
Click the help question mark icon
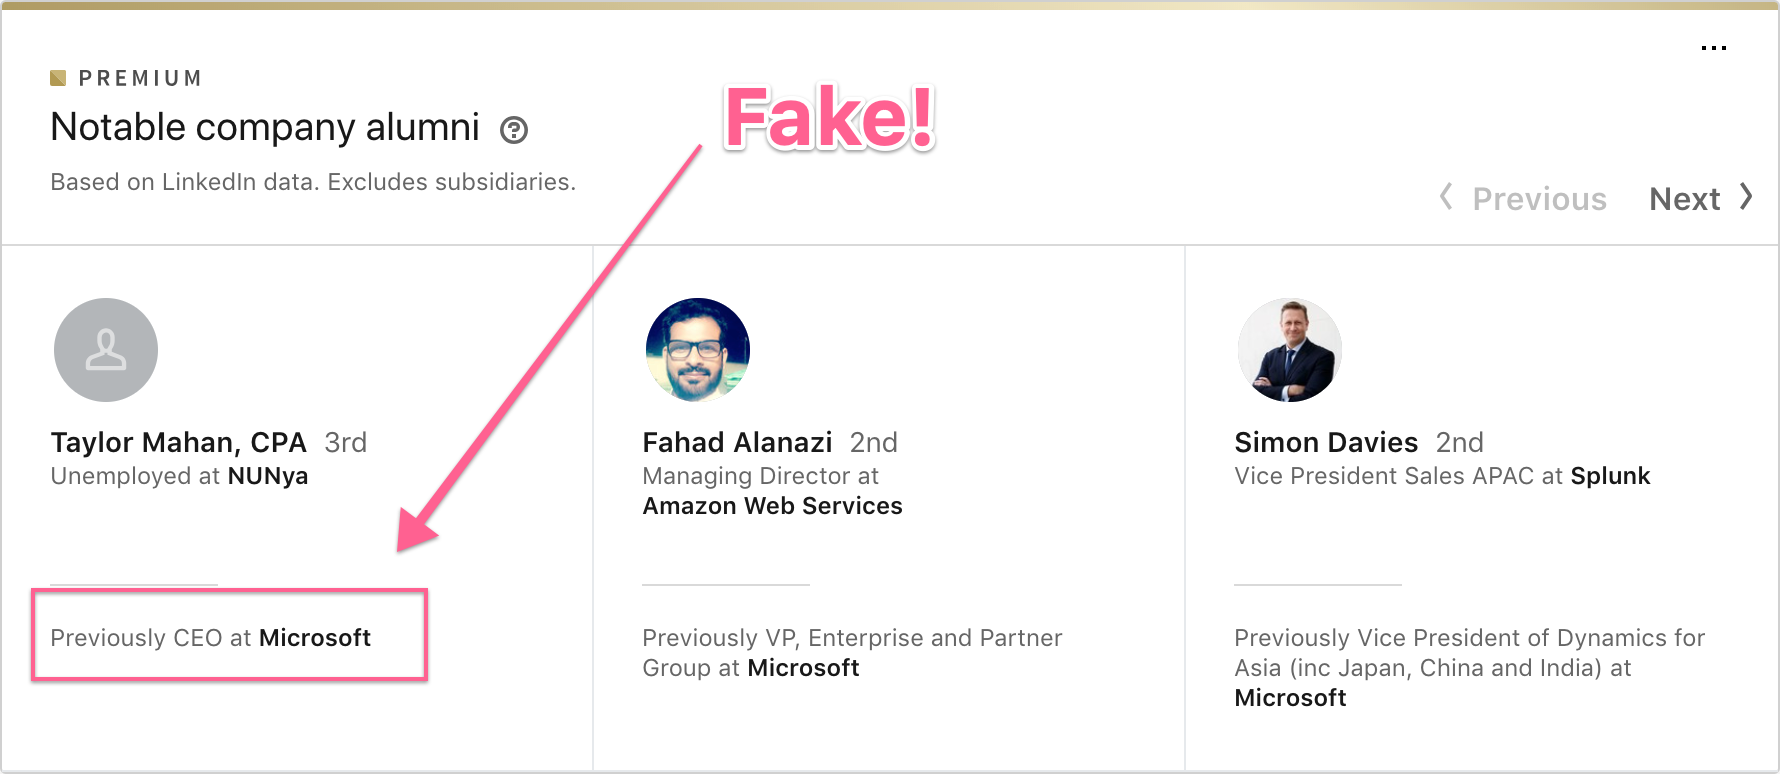click(x=514, y=130)
